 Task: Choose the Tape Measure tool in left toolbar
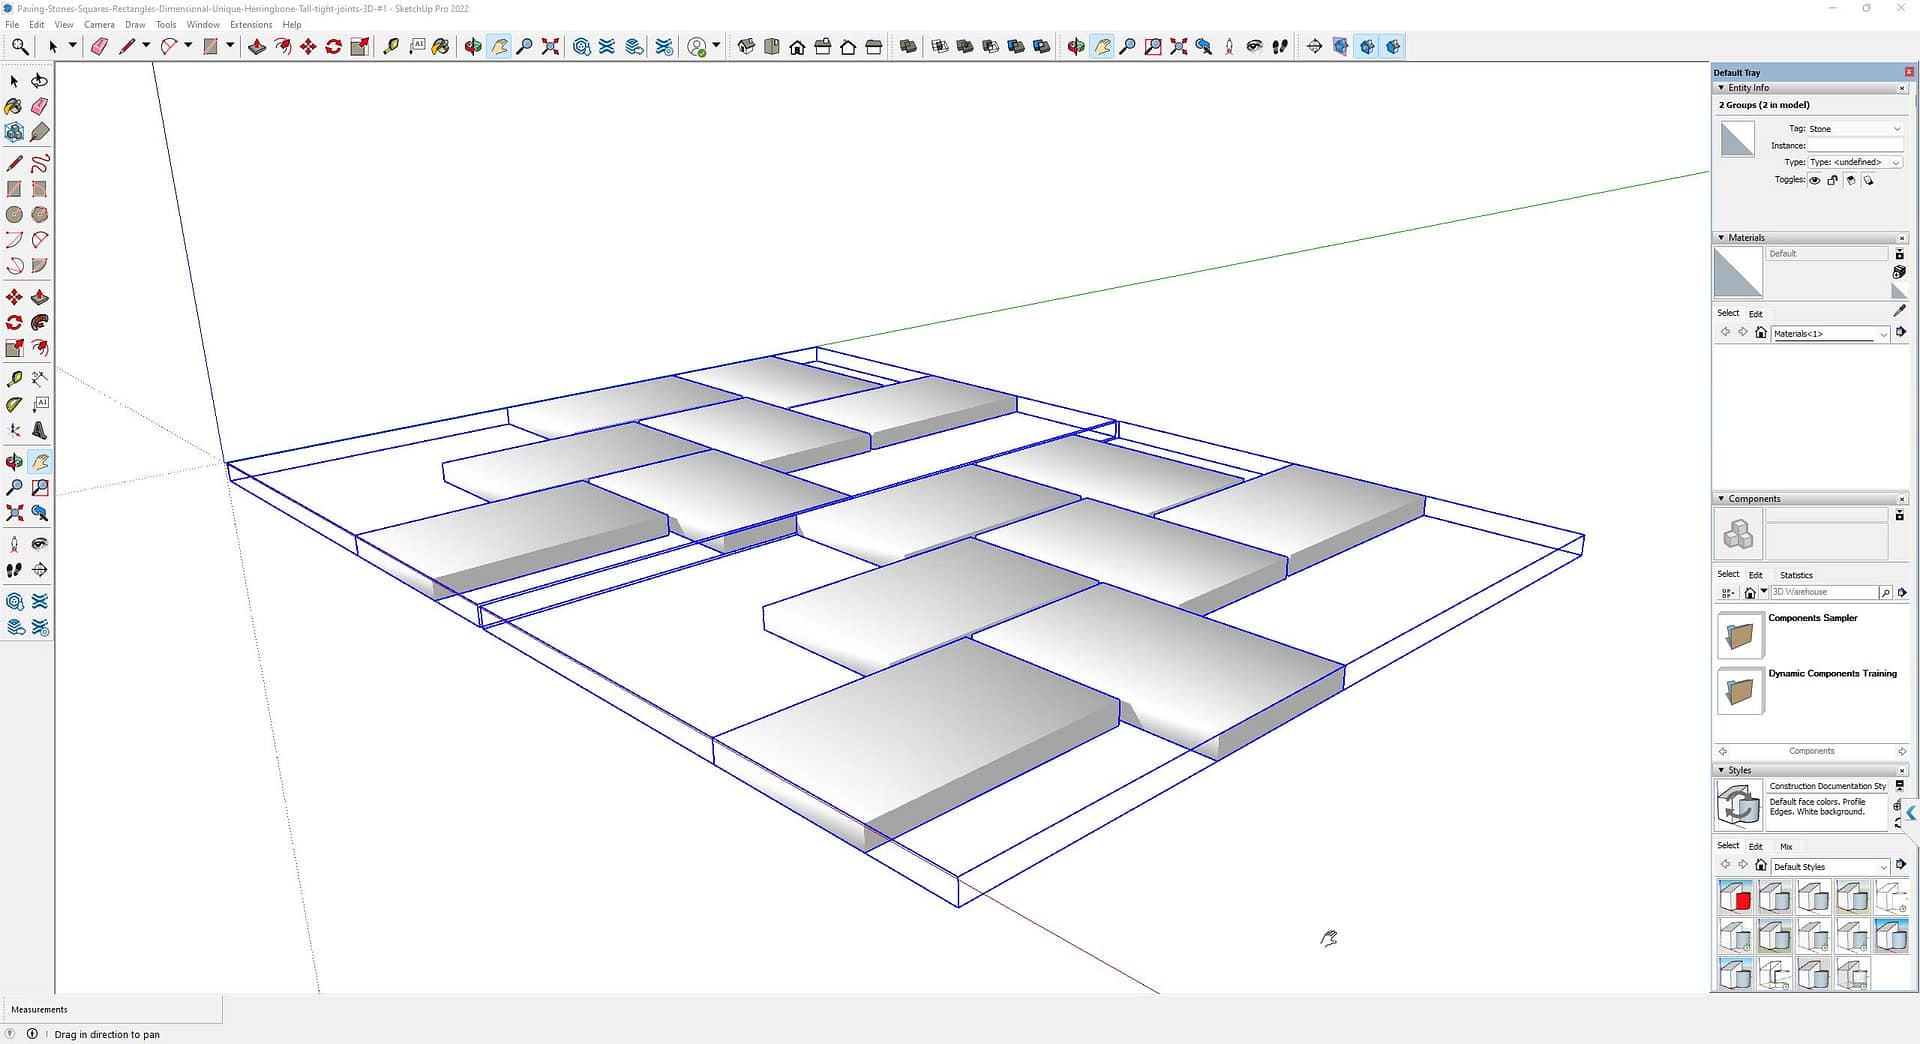pyautogui.click(x=14, y=379)
